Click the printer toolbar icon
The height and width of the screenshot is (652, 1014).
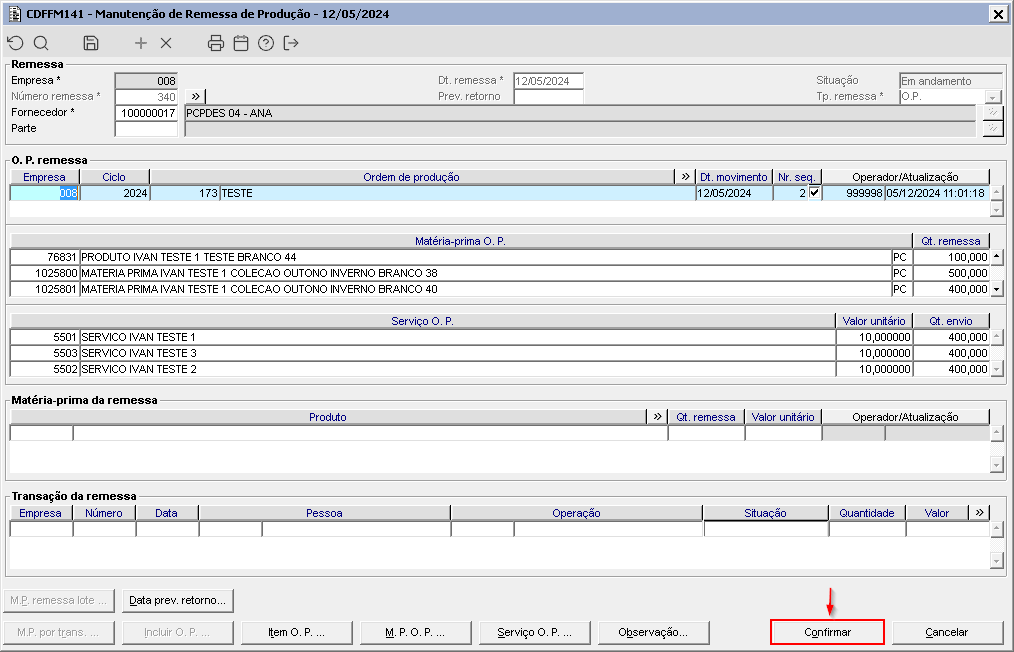(x=216, y=43)
